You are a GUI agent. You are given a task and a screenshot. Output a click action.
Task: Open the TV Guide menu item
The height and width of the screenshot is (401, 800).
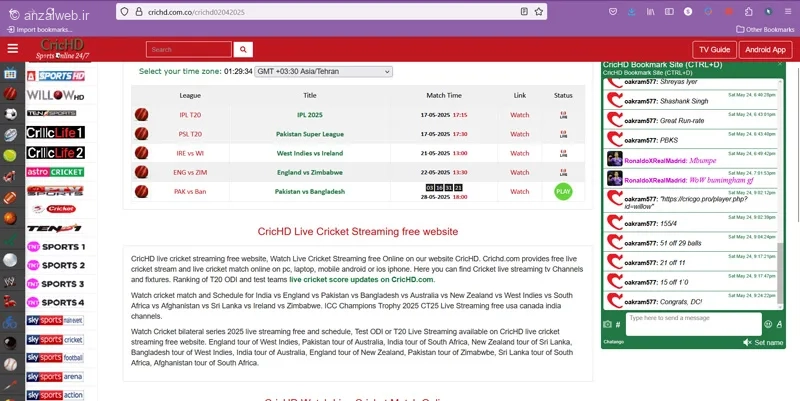[x=714, y=49]
